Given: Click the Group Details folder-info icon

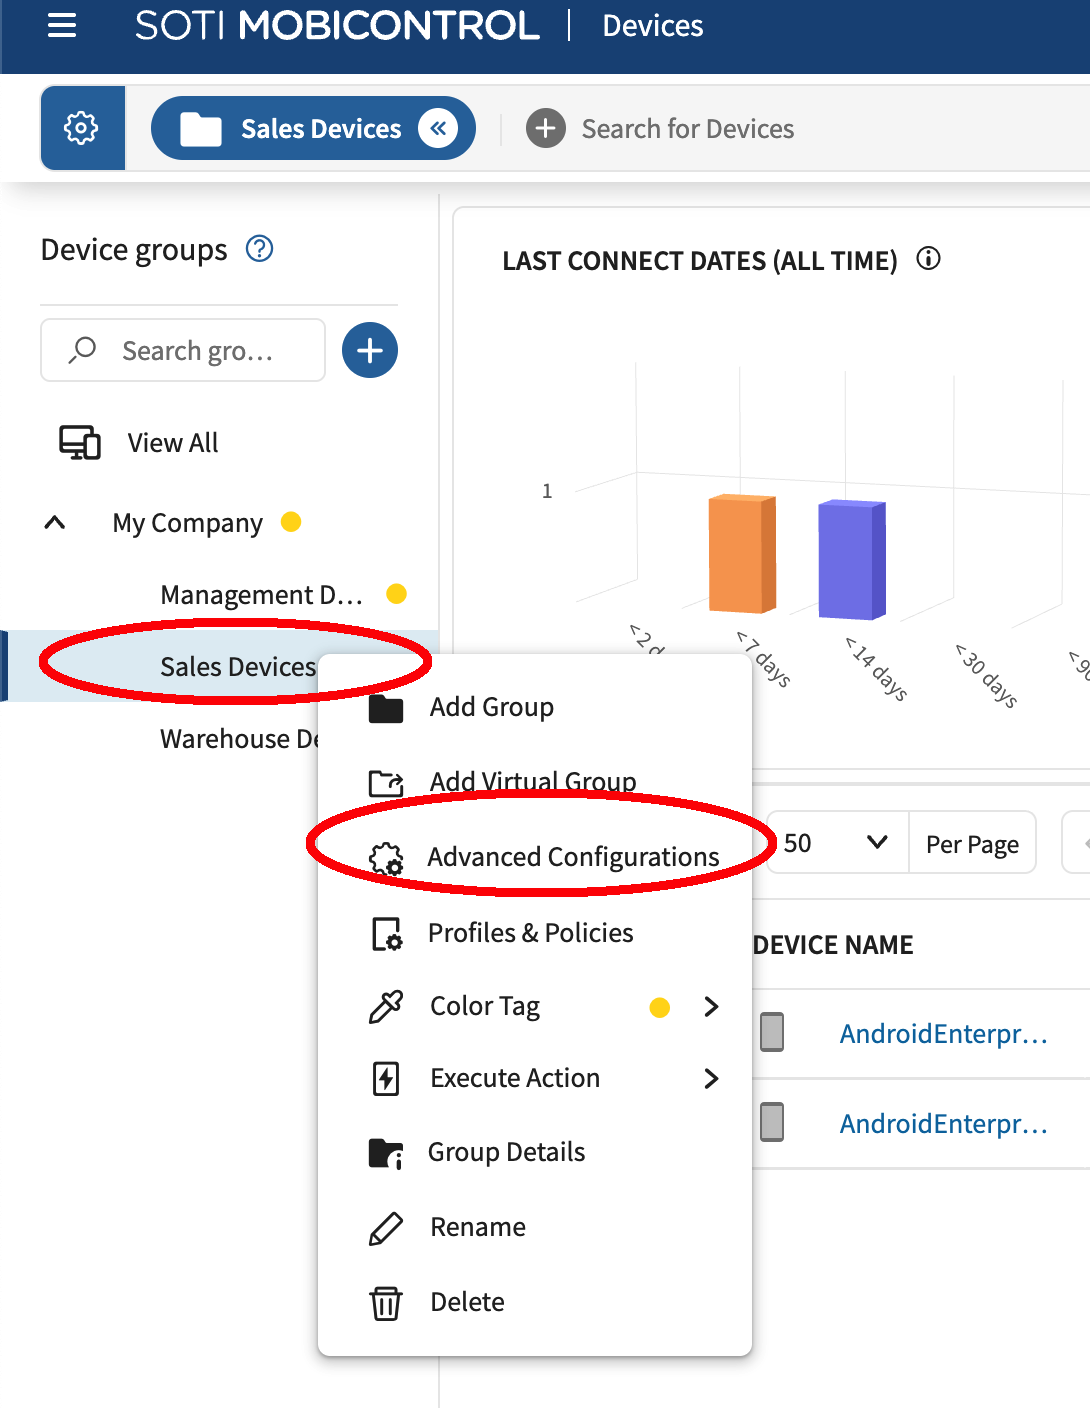Looking at the screenshot, I should pos(386,1154).
